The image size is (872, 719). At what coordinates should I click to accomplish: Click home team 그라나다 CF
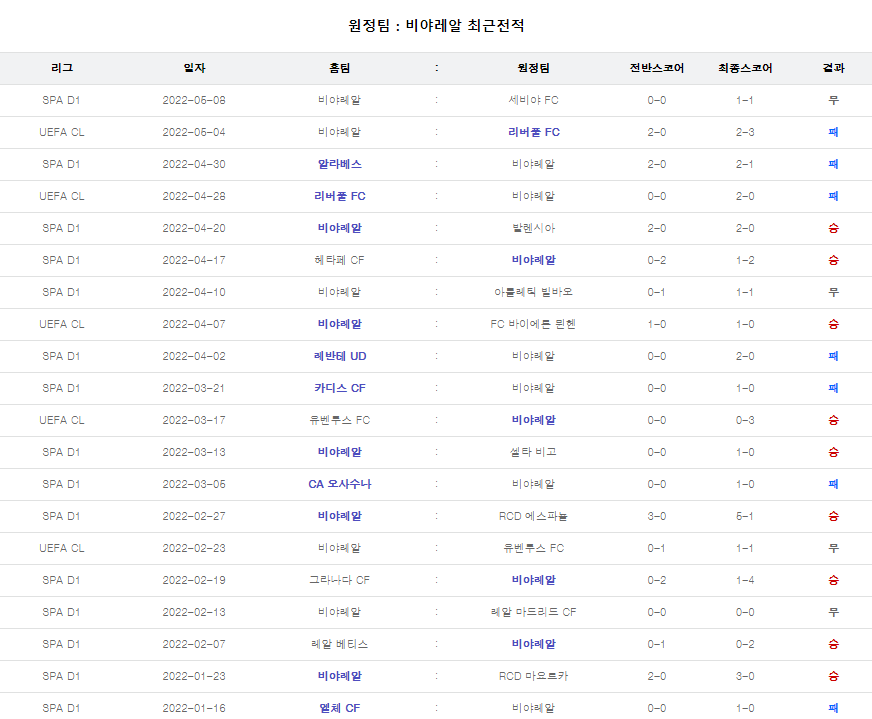(x=339, y=580)
